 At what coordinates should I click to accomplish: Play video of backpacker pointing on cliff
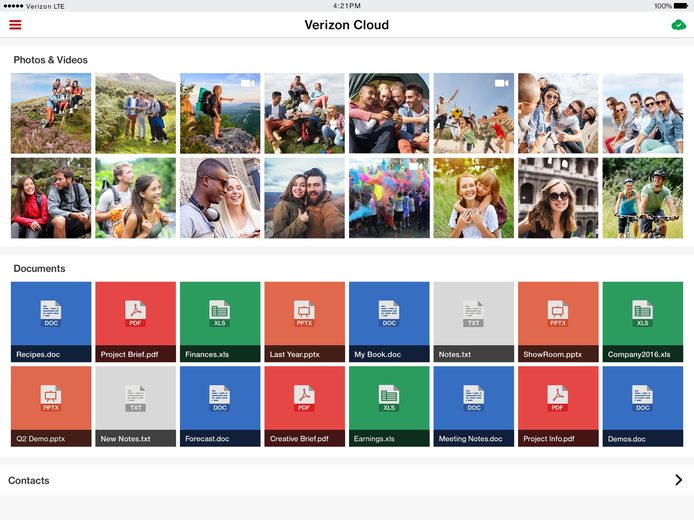tap(220, 113)
